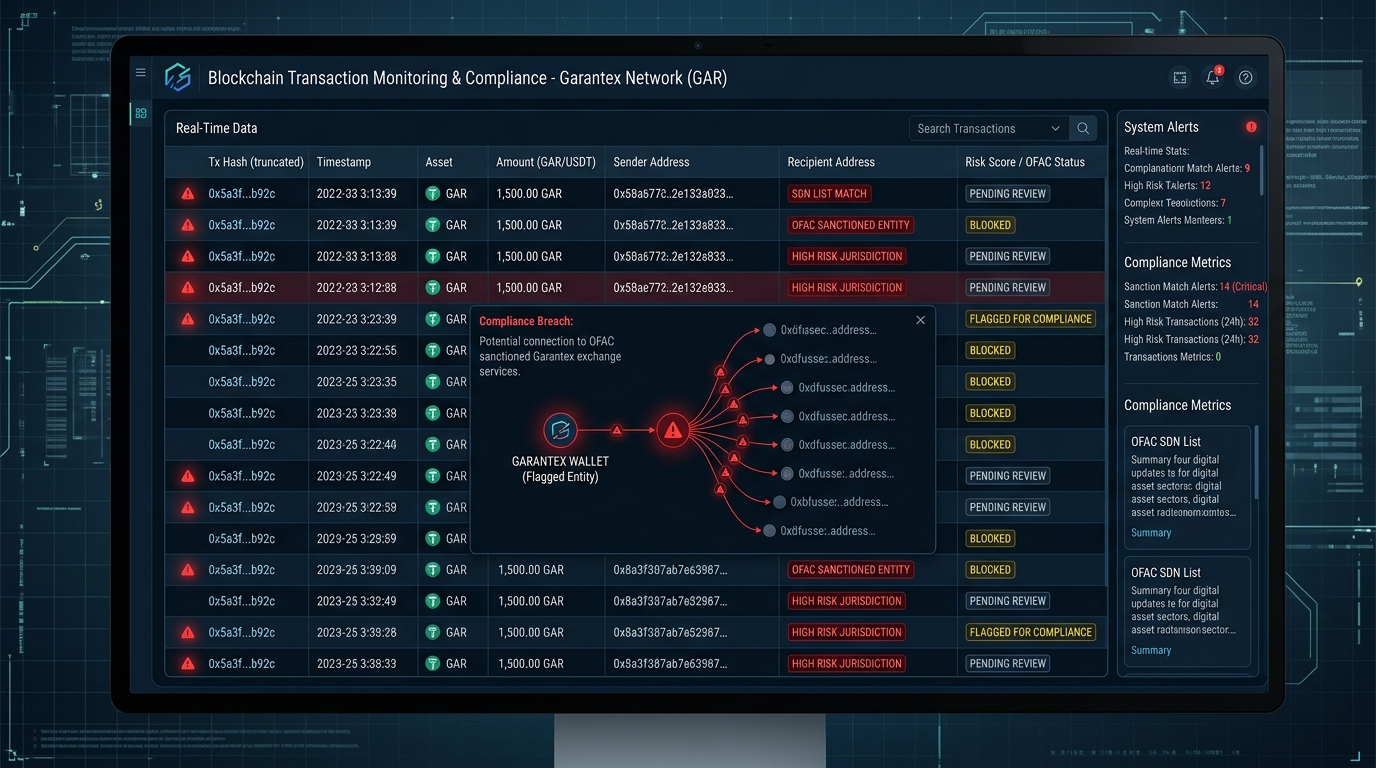Screen dimensions: 1376x768
Task: Click the warning triangle on the highlighted 3:12:88 row
Action: pyautogui.click(x=187, y=288)
